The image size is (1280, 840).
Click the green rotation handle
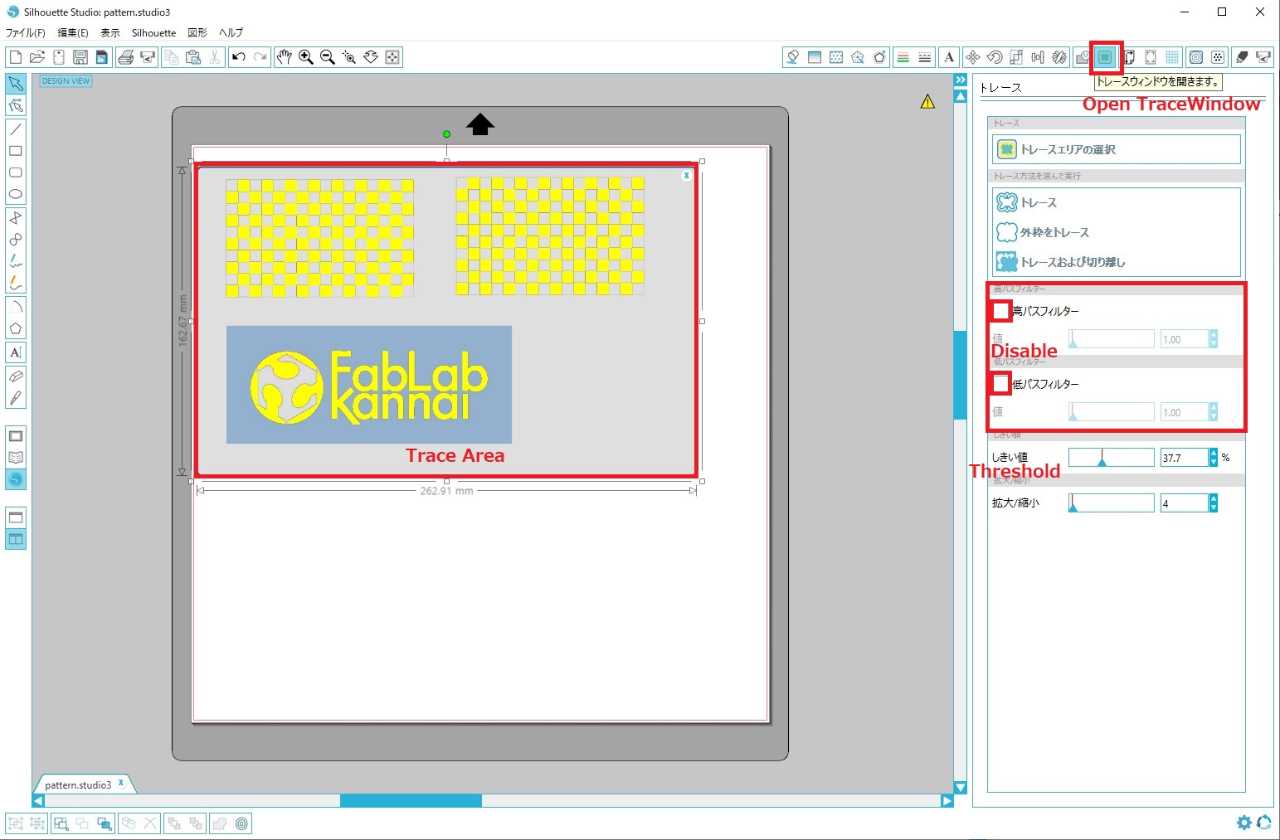pos(446,134)
